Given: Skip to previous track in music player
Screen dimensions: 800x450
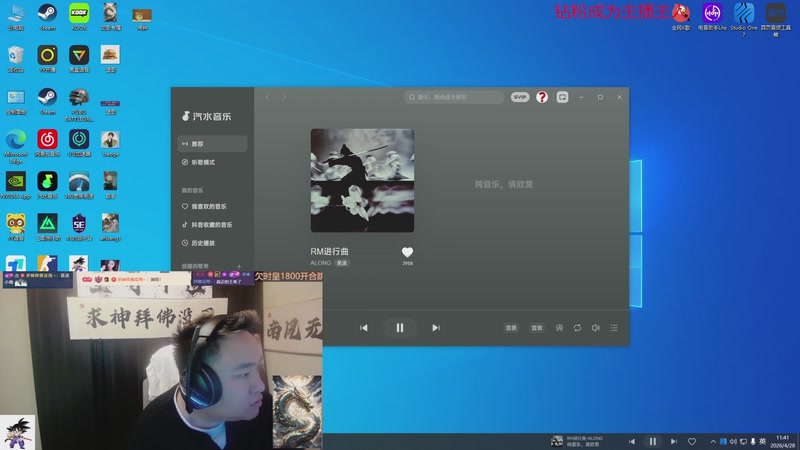Looking at the screenshot, I should click(x=364, y=328).
